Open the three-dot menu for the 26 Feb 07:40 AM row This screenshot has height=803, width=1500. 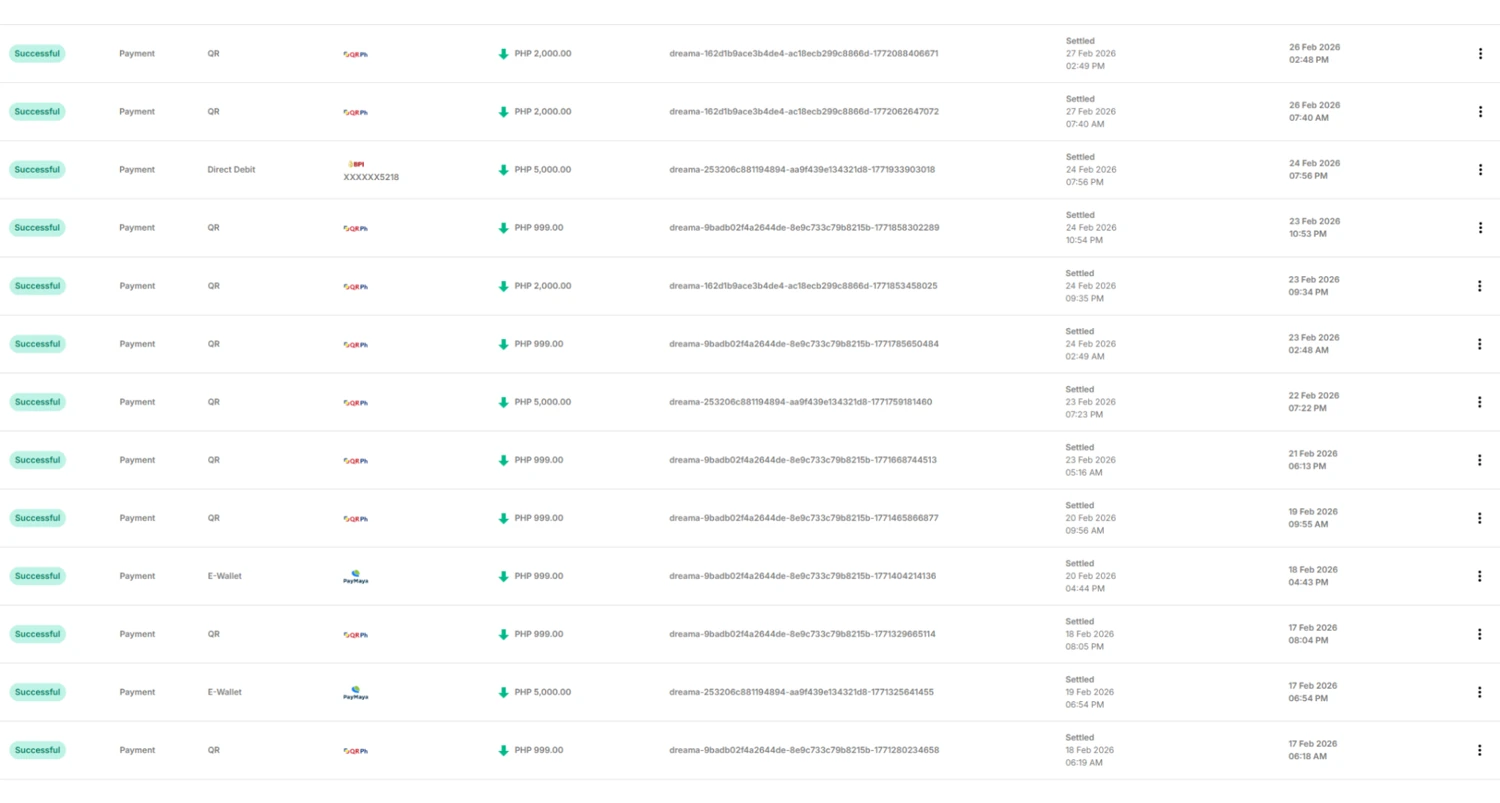(x=1480, y=112)
